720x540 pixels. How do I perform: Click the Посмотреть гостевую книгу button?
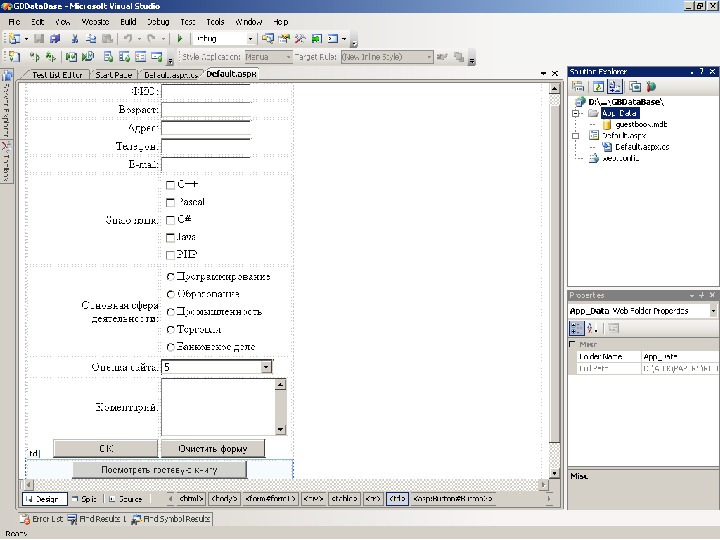click(x=159, y=470)
